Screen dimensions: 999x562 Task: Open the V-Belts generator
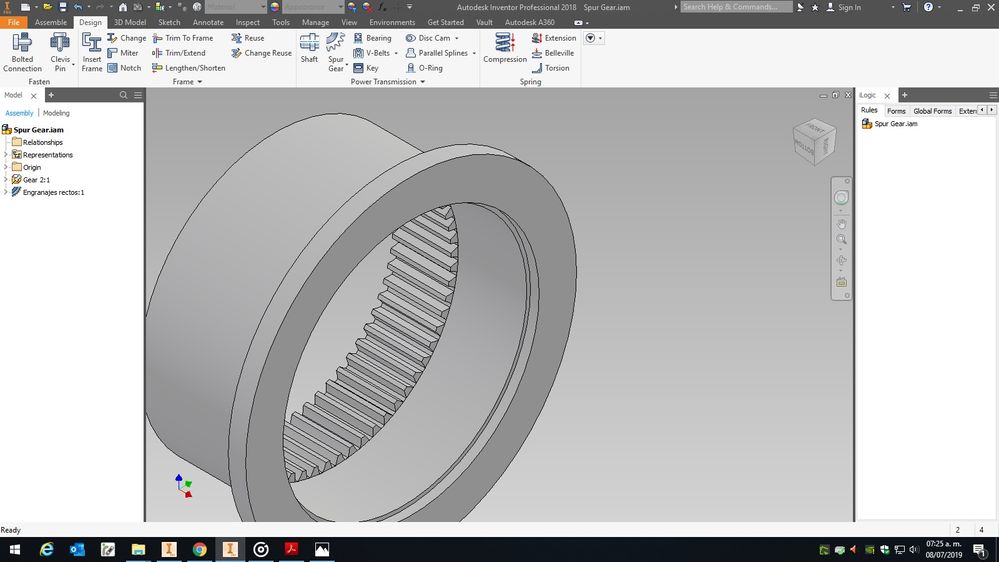coord(371,53)
